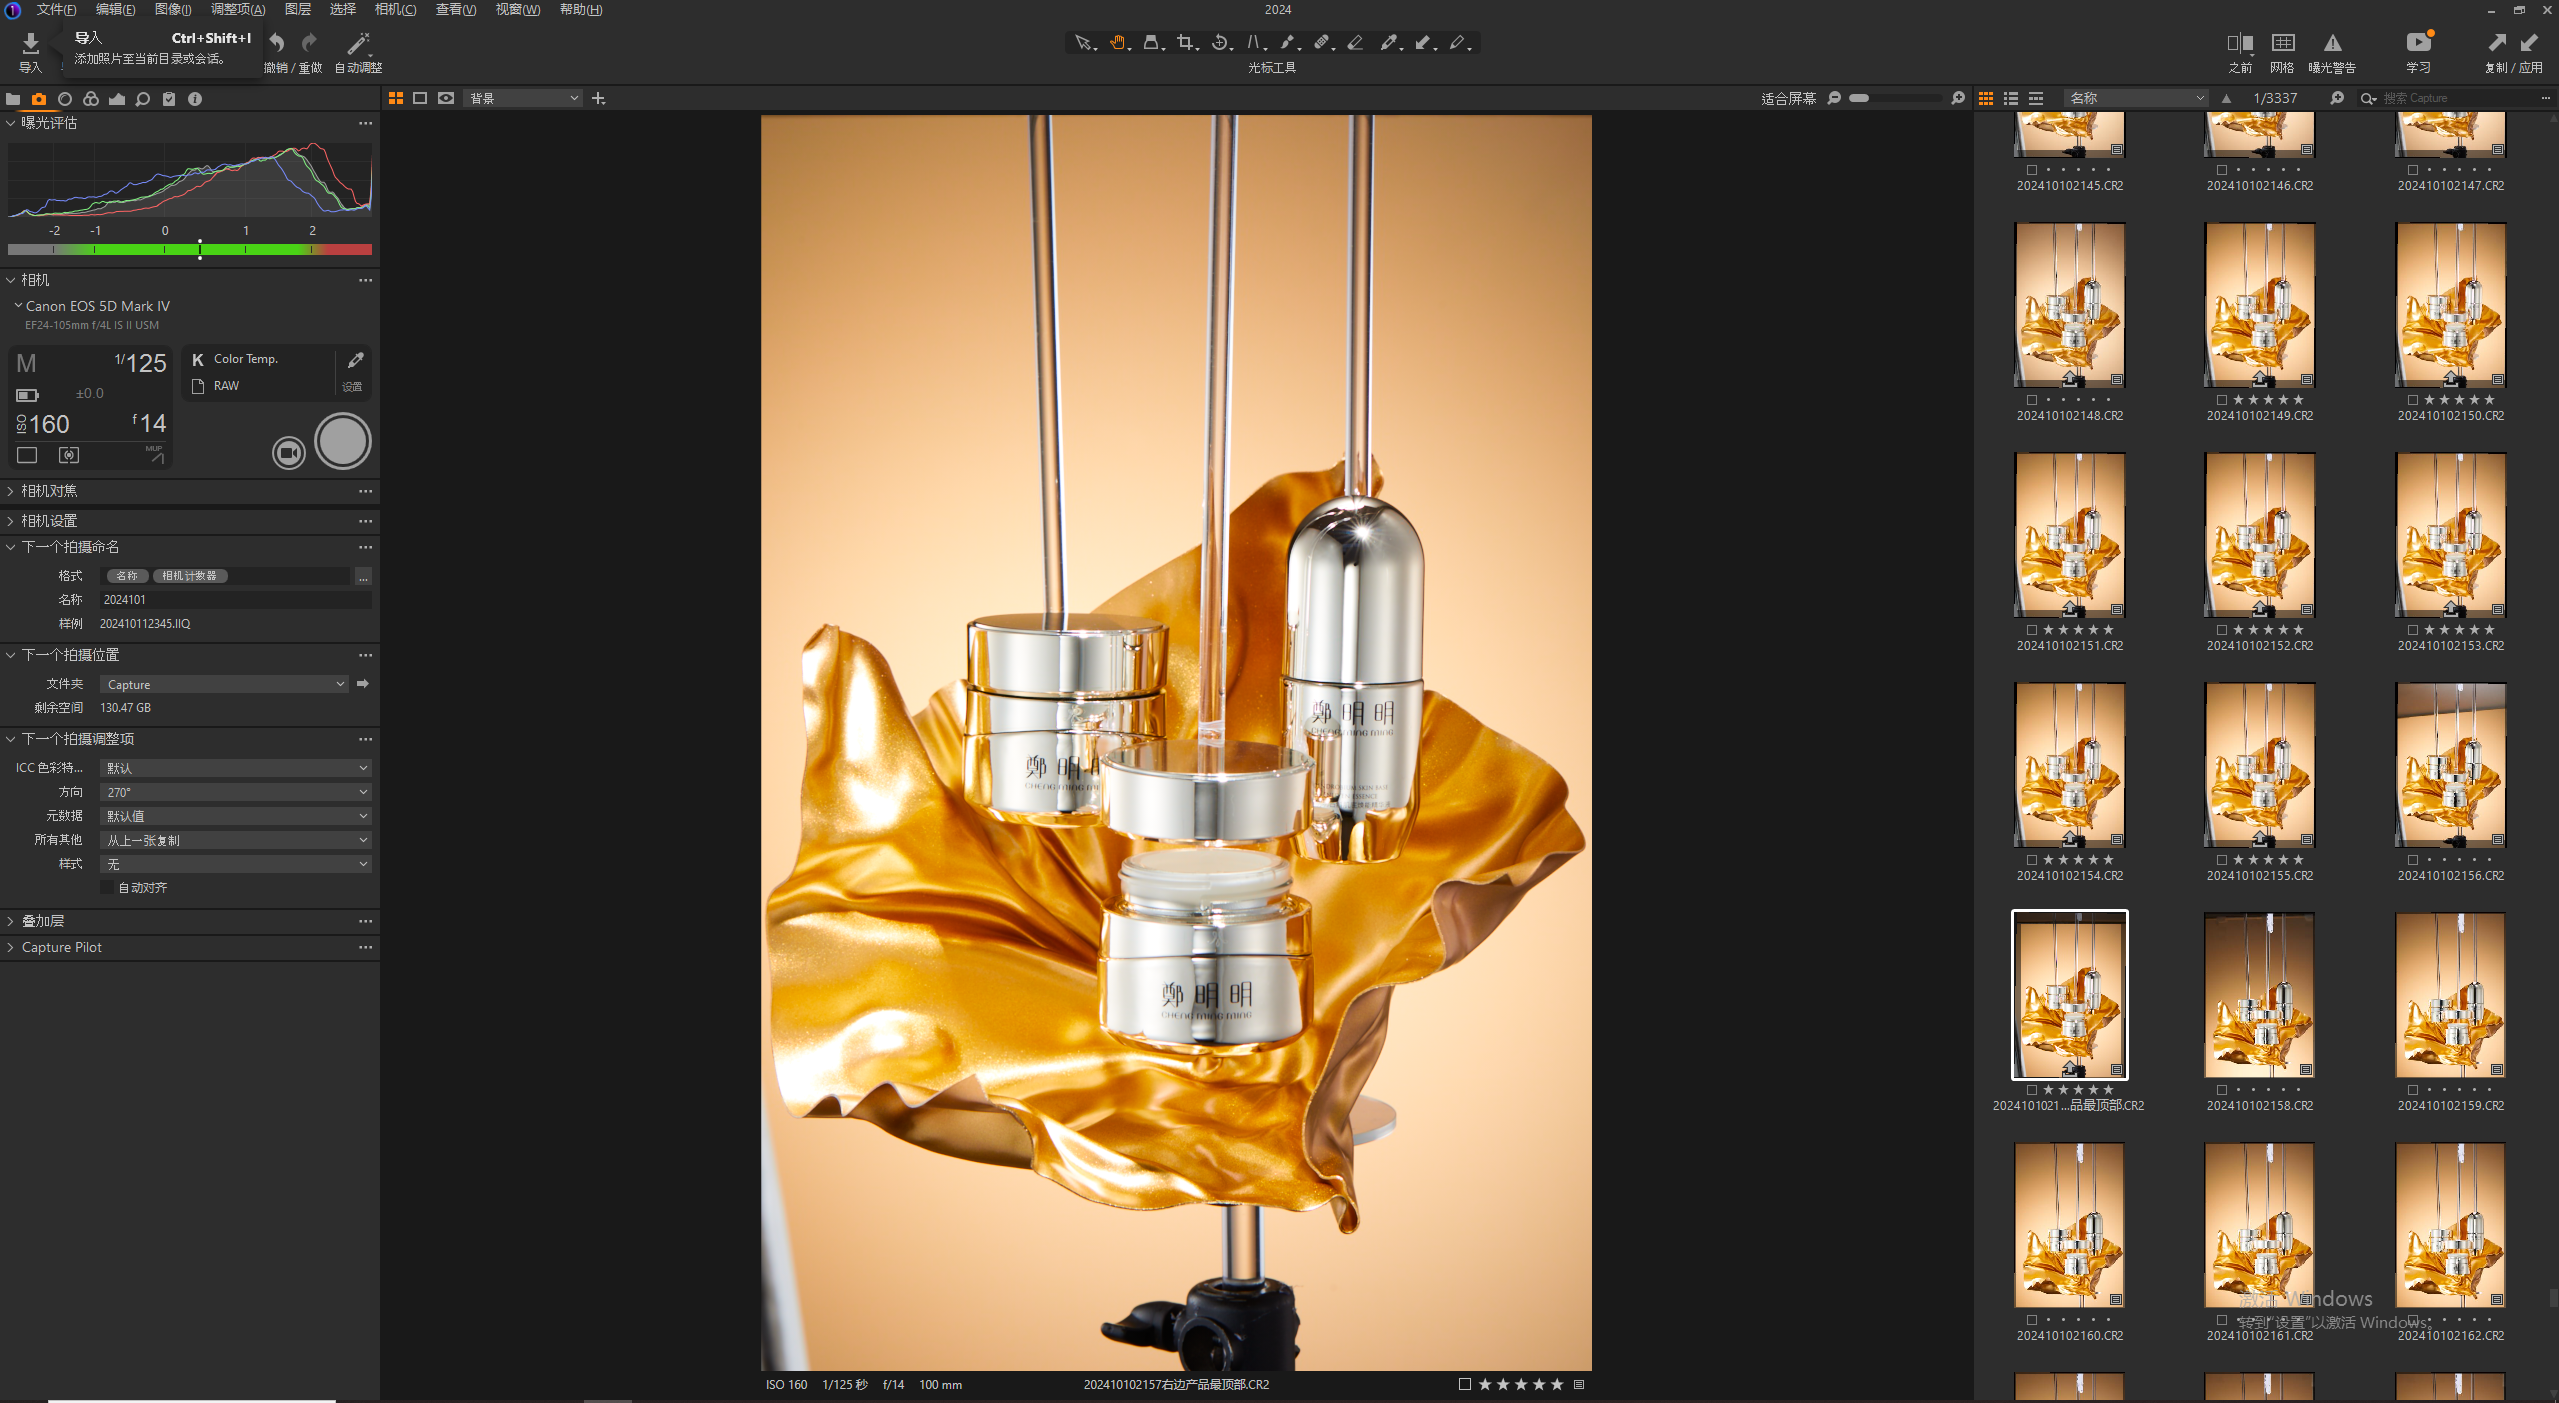The width and height of the screenshot is (2559, 1403).
Task: Open the ICC 色彩特性 默认 dropdown
Action: point(236,768)
